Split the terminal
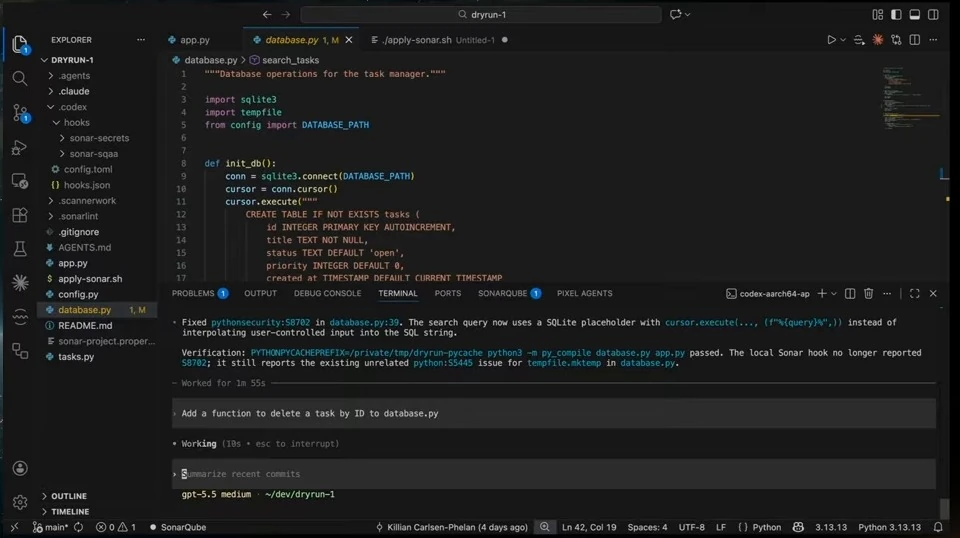The width and height of the screenshot is (960, 538). click(850, 293)
